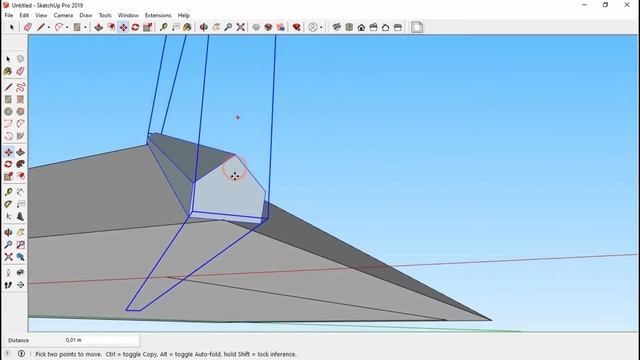Image resolution: width=640 pixels, height=360 pixels.
Task: Pick the Push/Pull tool in the top toolbar
Action: point(98,27)
